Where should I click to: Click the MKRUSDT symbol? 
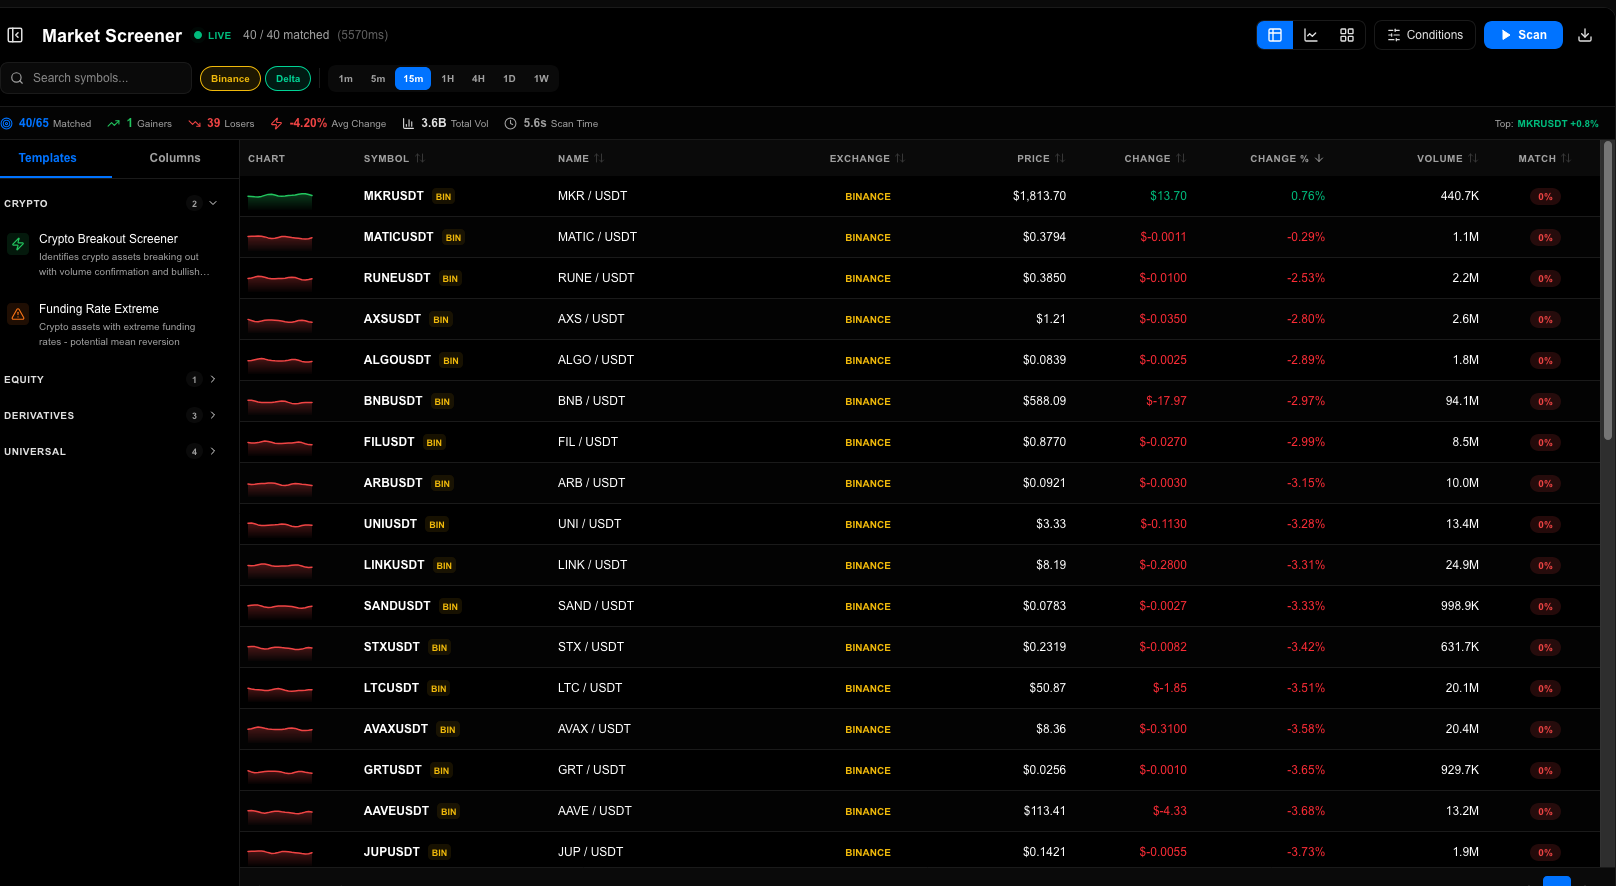coord(394,196)
